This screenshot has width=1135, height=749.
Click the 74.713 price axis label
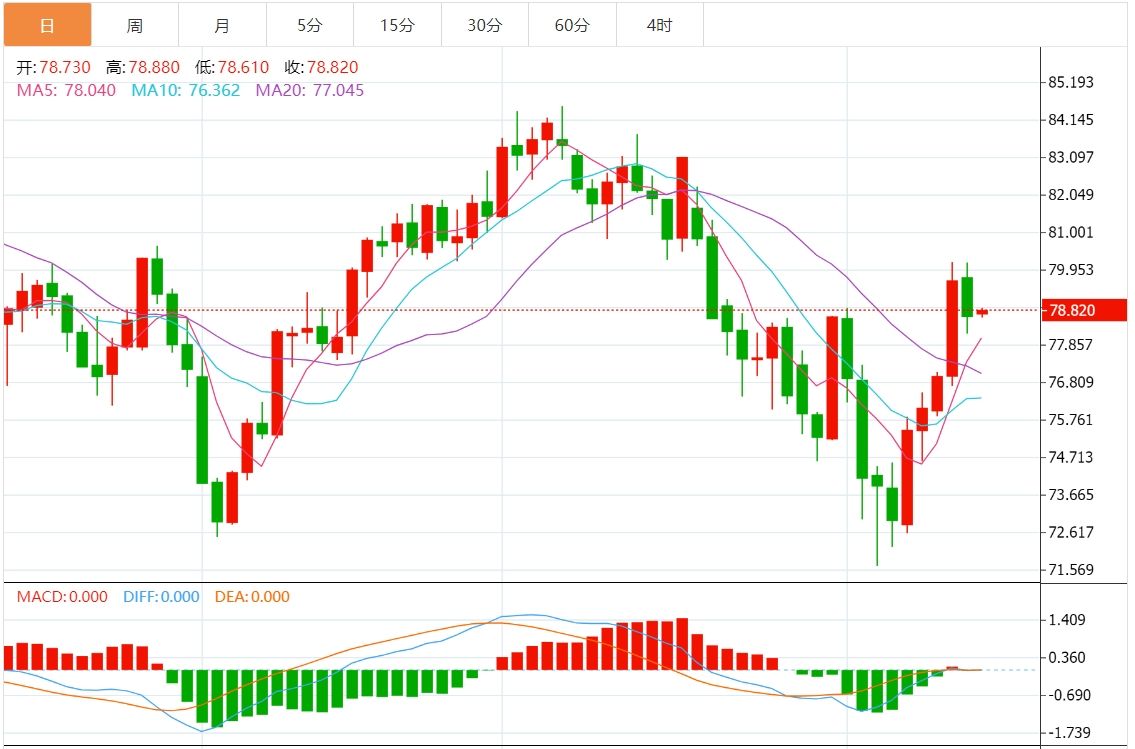pos(1071,457)
